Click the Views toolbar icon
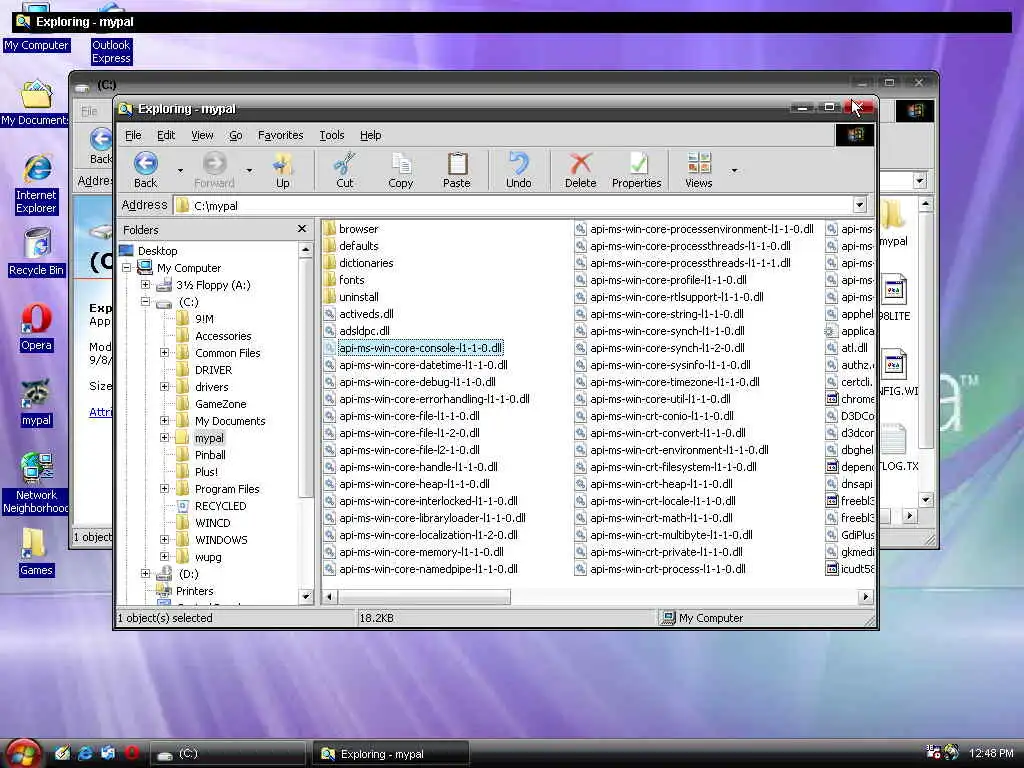Image resolution: width=1024 pixels, height=768 pixels. (698, 170)
